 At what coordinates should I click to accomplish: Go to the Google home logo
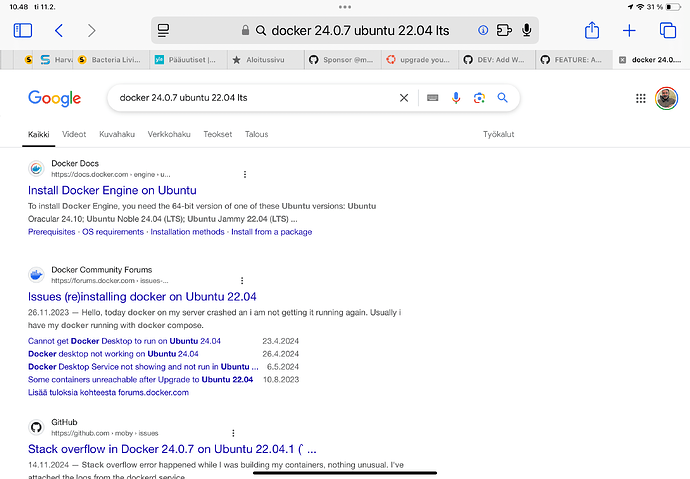tap(55, 98)
